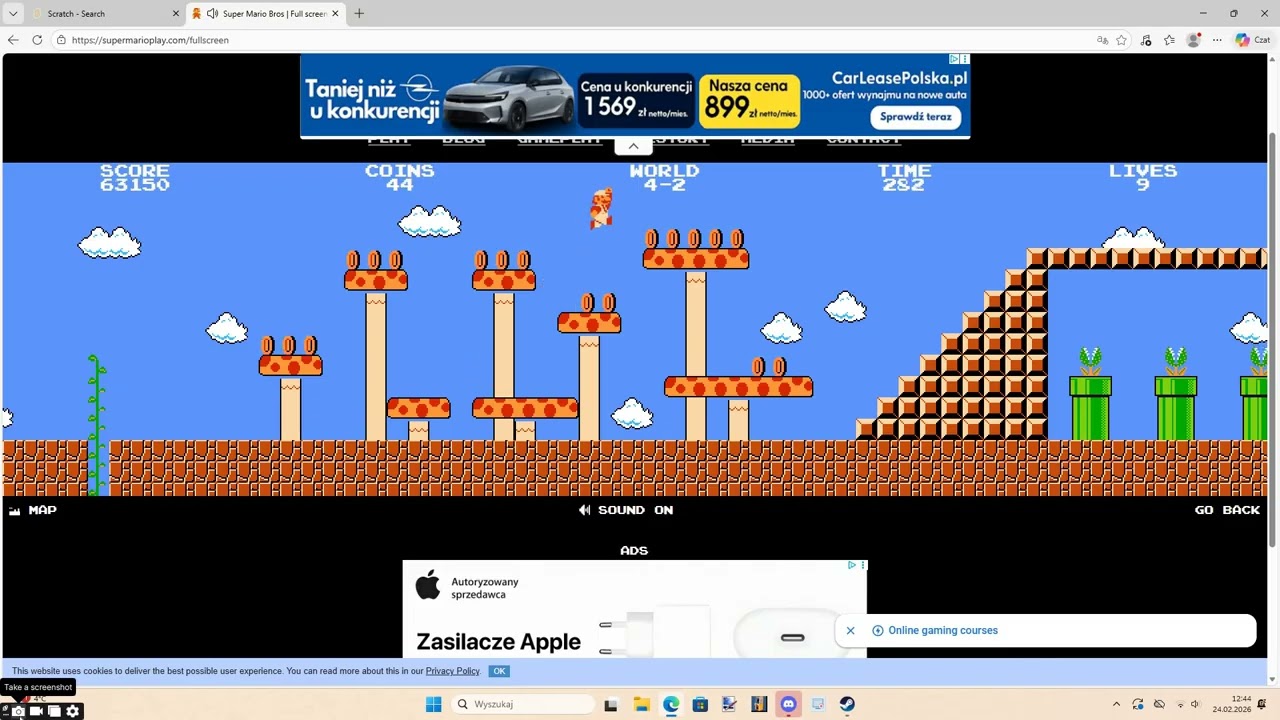Open the captures gallery icon
This screenshot has width=1280, height=720.
54,711
